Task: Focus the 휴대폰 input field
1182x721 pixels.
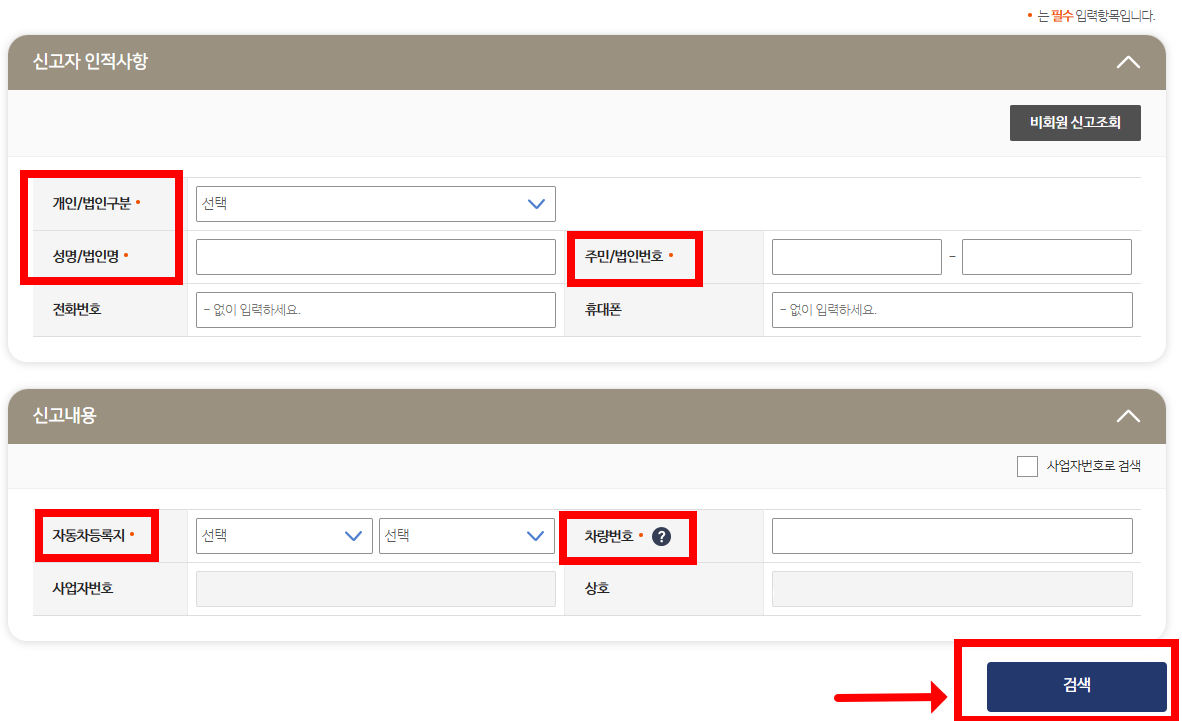Action: [952, 310]
